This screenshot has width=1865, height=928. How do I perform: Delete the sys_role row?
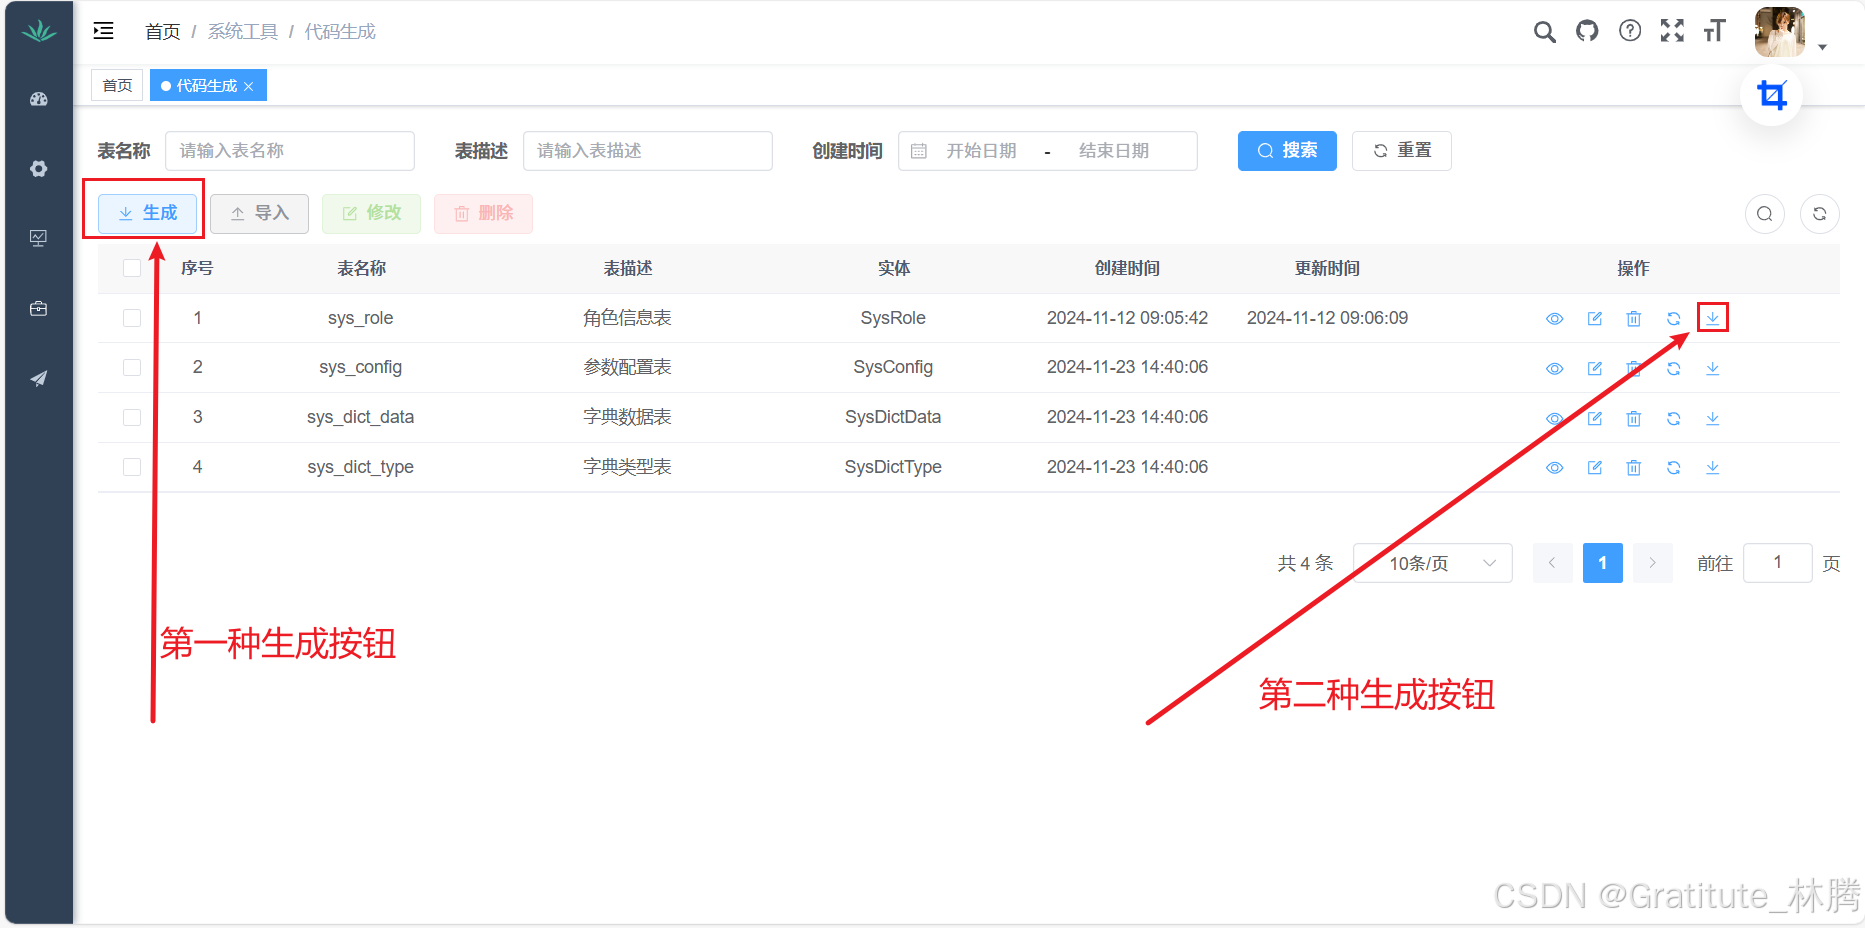pyautogui.click(x=1634, y=319)
